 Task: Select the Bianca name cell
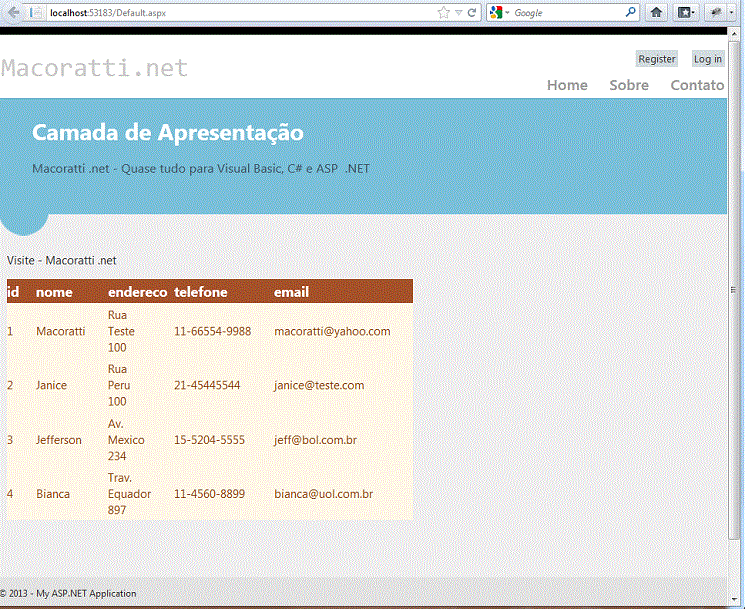[x=53, y=494]
